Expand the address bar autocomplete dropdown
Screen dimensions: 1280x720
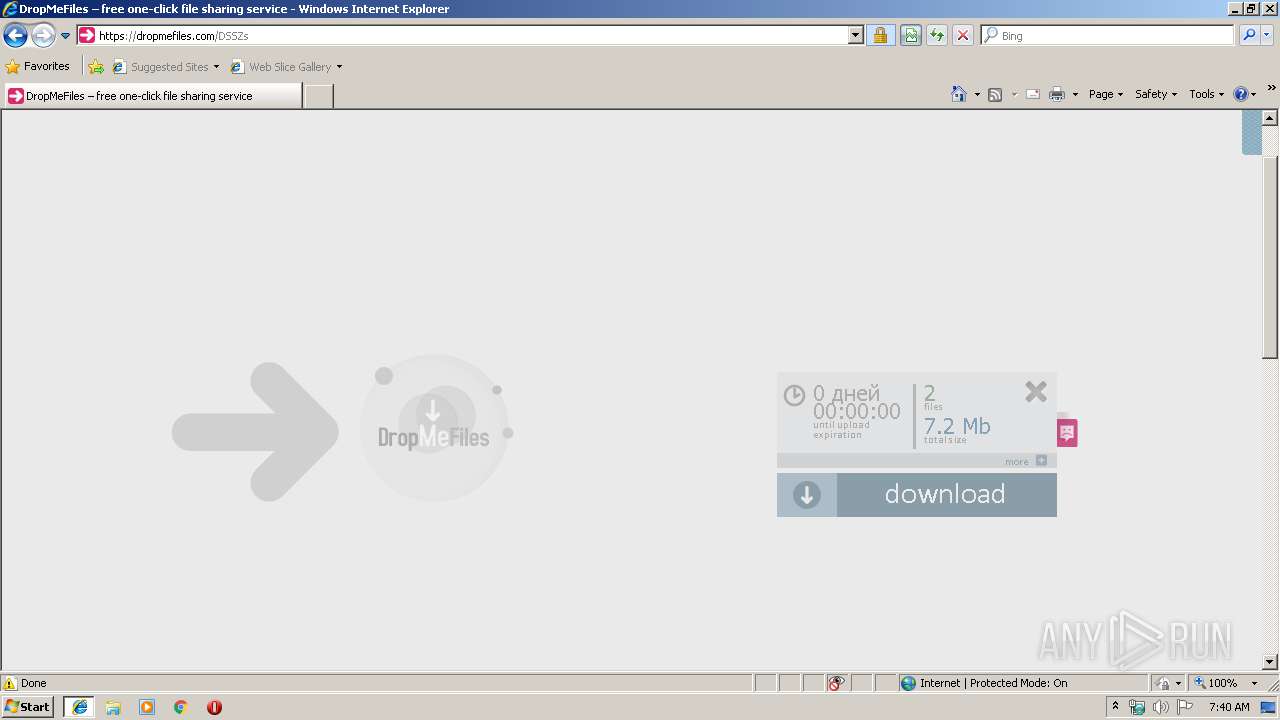coord(856,35)
